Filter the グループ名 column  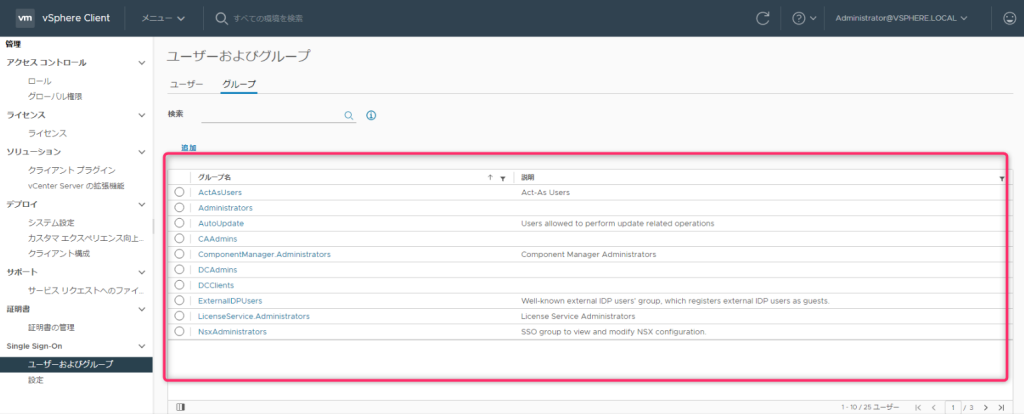pos(503,178)
